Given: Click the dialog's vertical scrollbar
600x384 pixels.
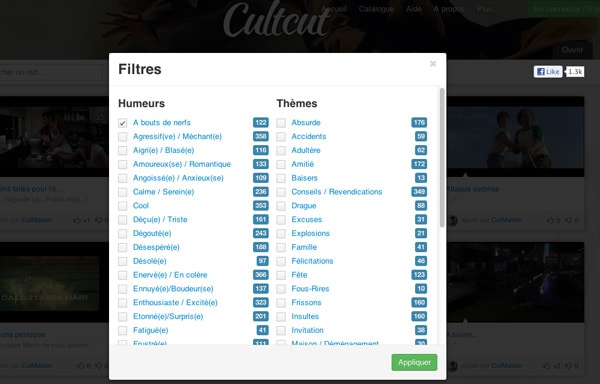Looking at the screenshot, I should point(442,158).
